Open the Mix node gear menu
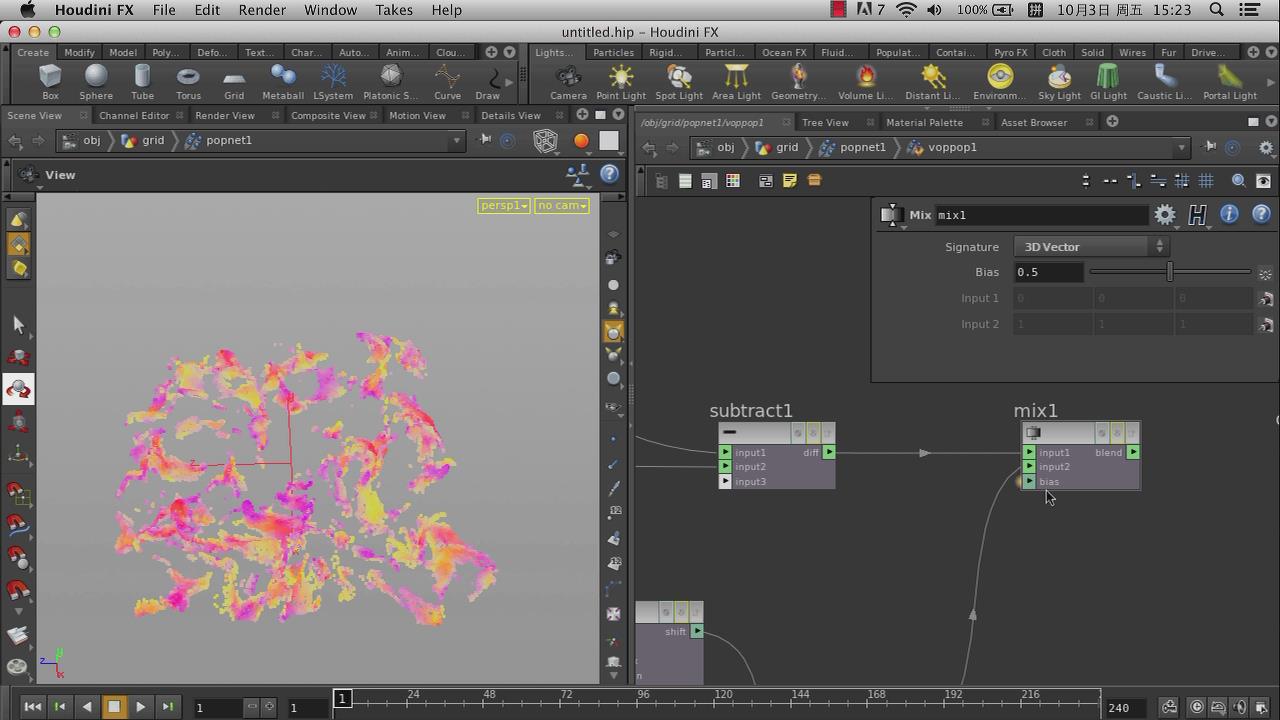1280x720 pixels. [x=1164, y=215]
